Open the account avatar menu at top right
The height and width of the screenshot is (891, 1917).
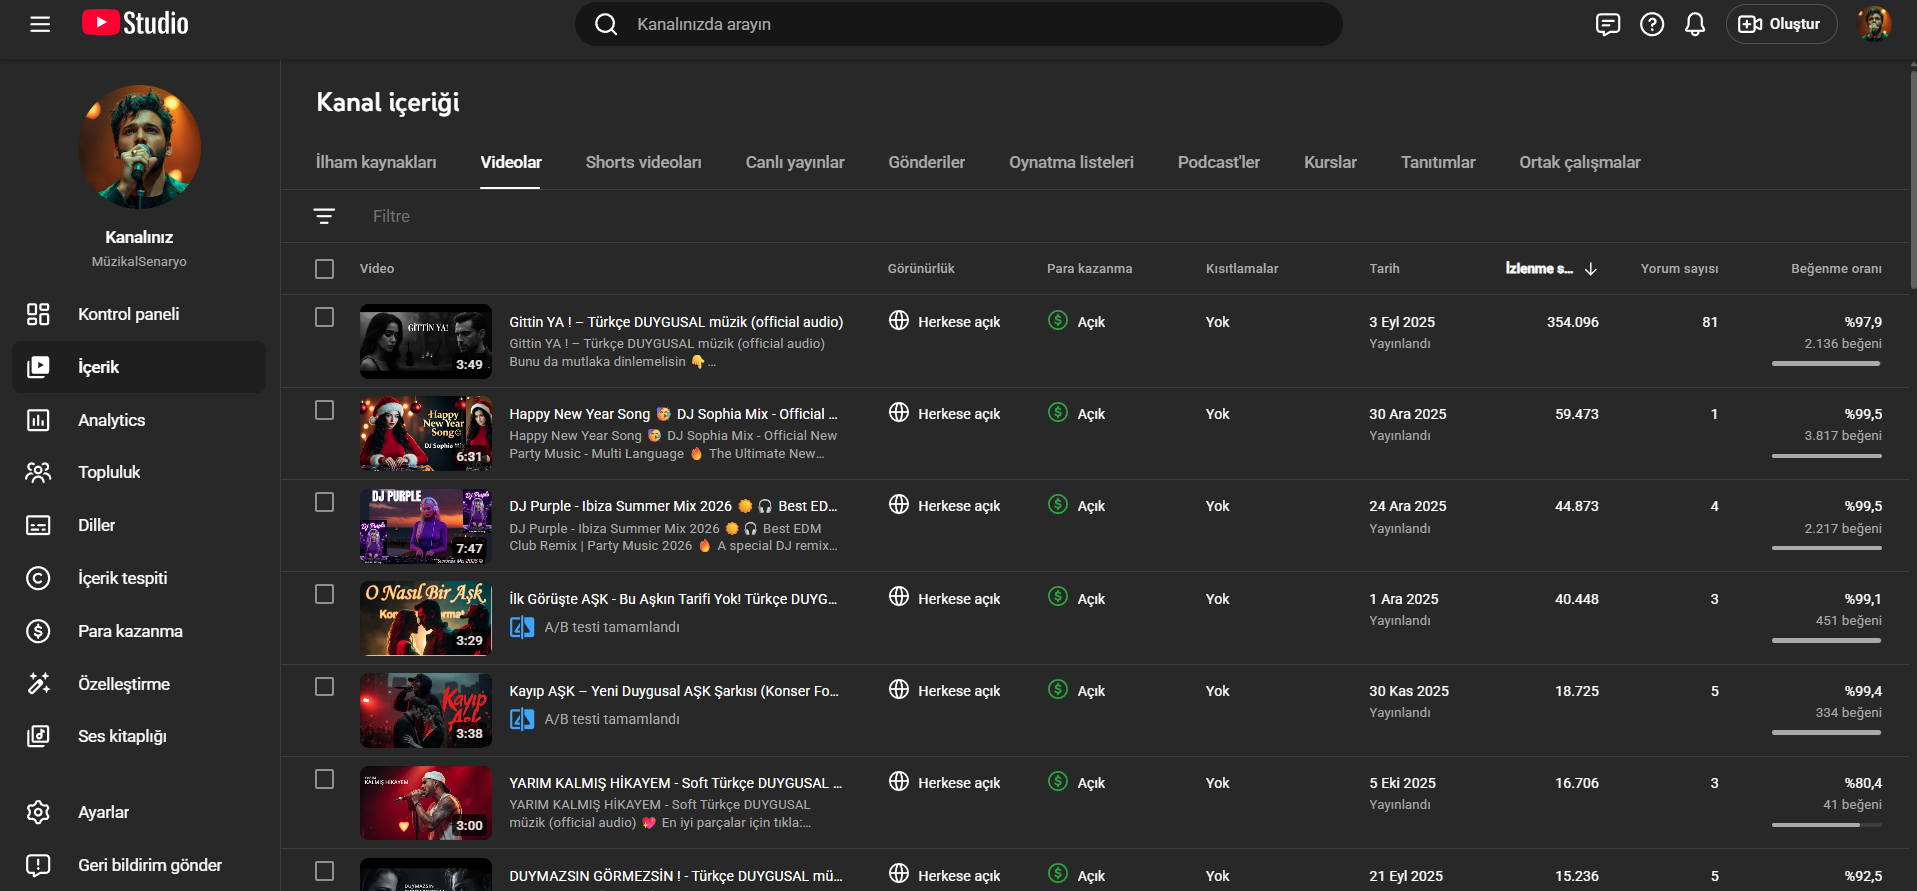pyautogui.click(x=1873, y=24)
